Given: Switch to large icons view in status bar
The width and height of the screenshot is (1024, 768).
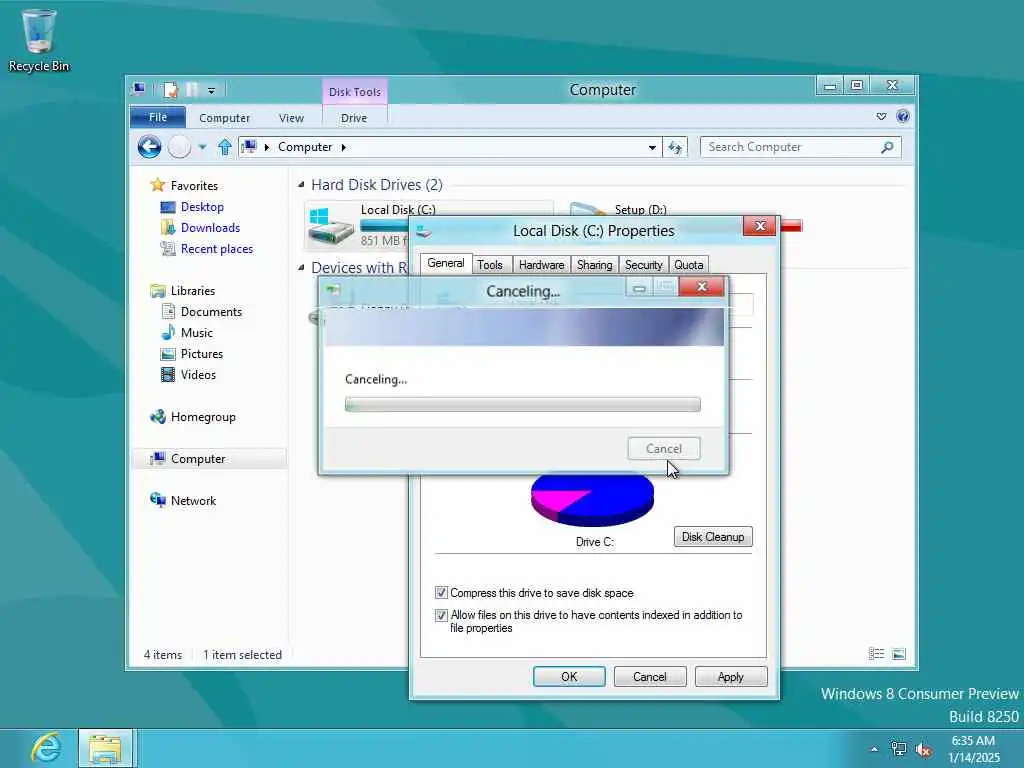Looking at the screenshot, I should [x=899, y=654].
